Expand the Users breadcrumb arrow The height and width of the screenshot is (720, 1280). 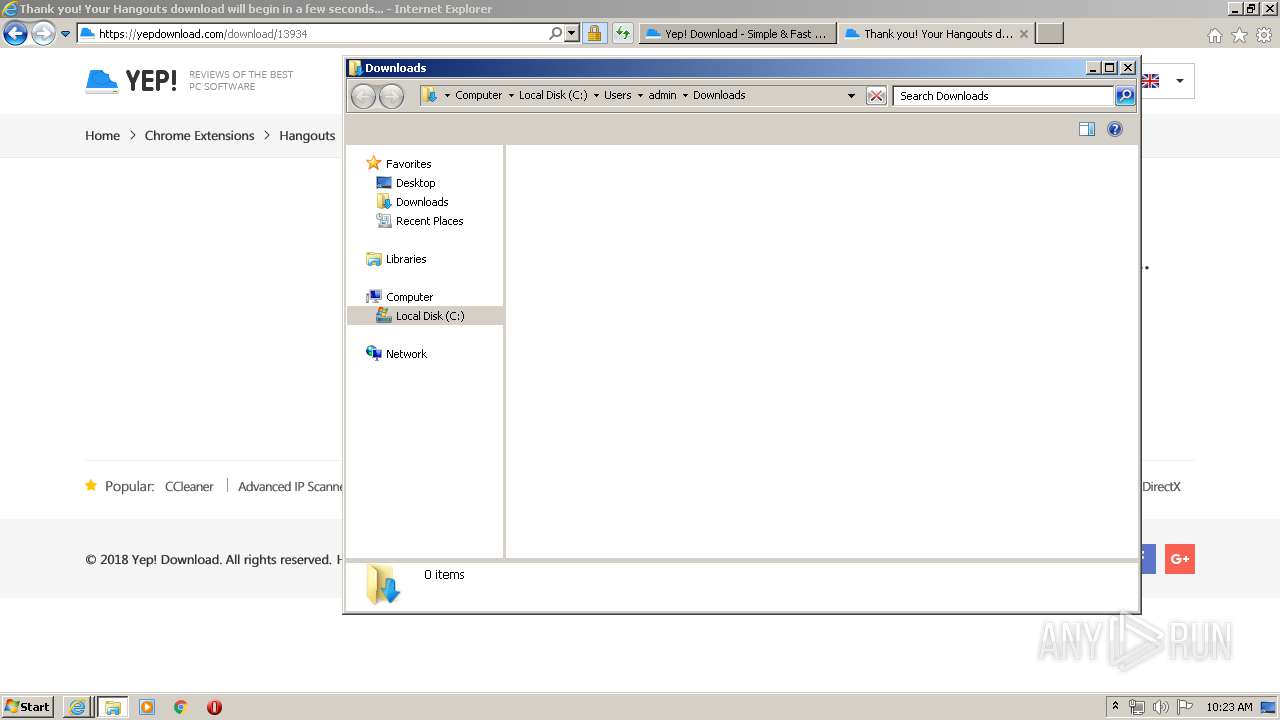(x=640, y=96)
